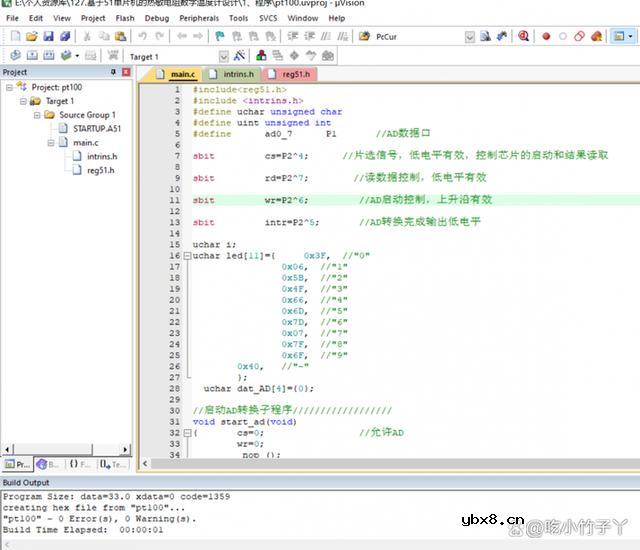The width and height of the screenshot is (640, 550).
Task: Open STARTUP.A51 in the project tree
Action: click(x=96, y=129)
